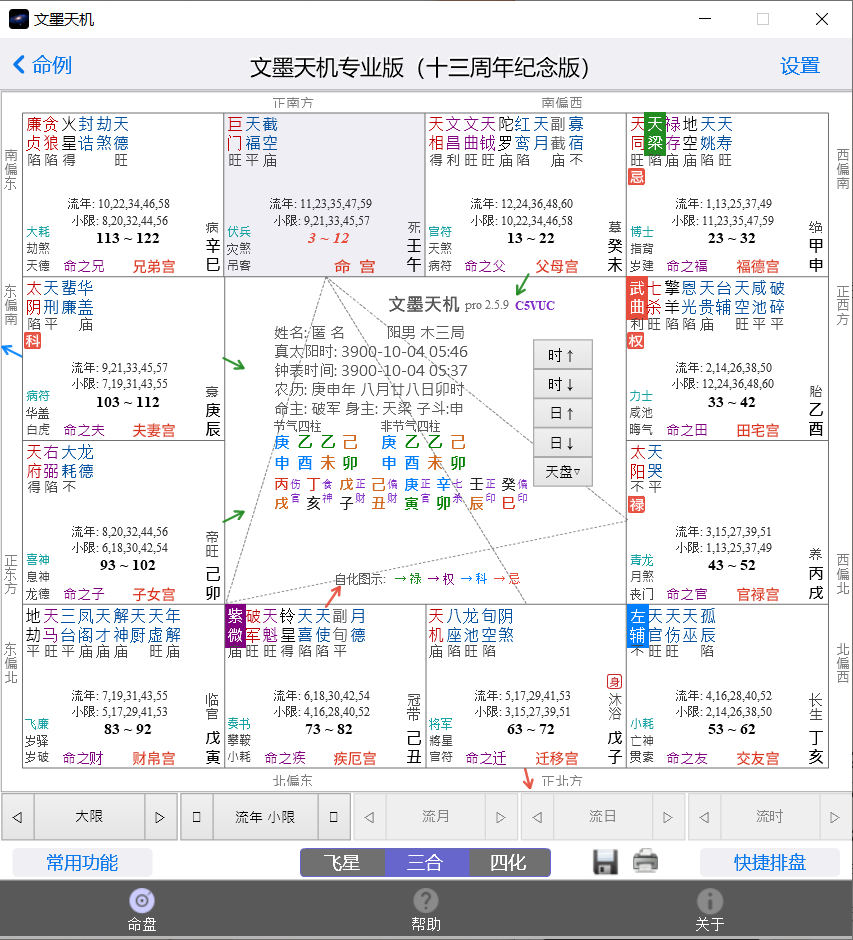Go to next 流日 with right arrow

coord(668,817)
